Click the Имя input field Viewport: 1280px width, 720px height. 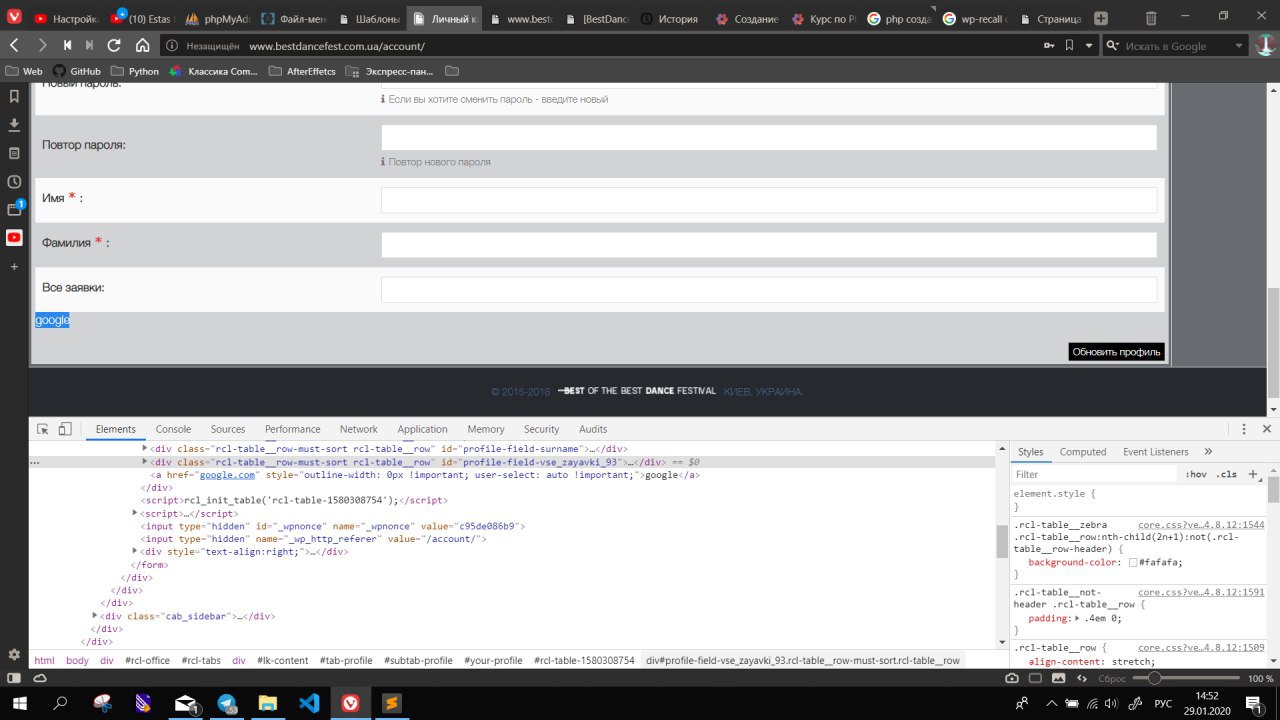[768, 200]
